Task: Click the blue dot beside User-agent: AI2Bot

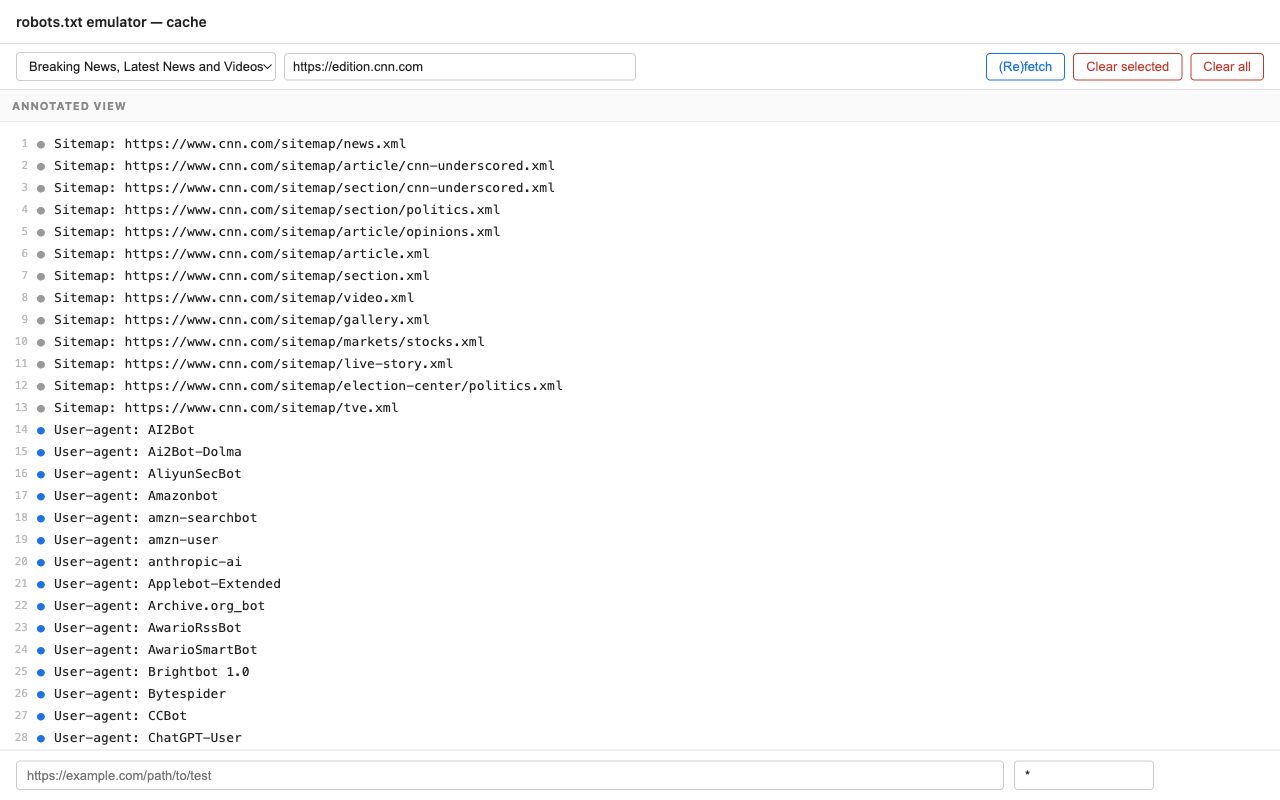Action: [41, 430]
